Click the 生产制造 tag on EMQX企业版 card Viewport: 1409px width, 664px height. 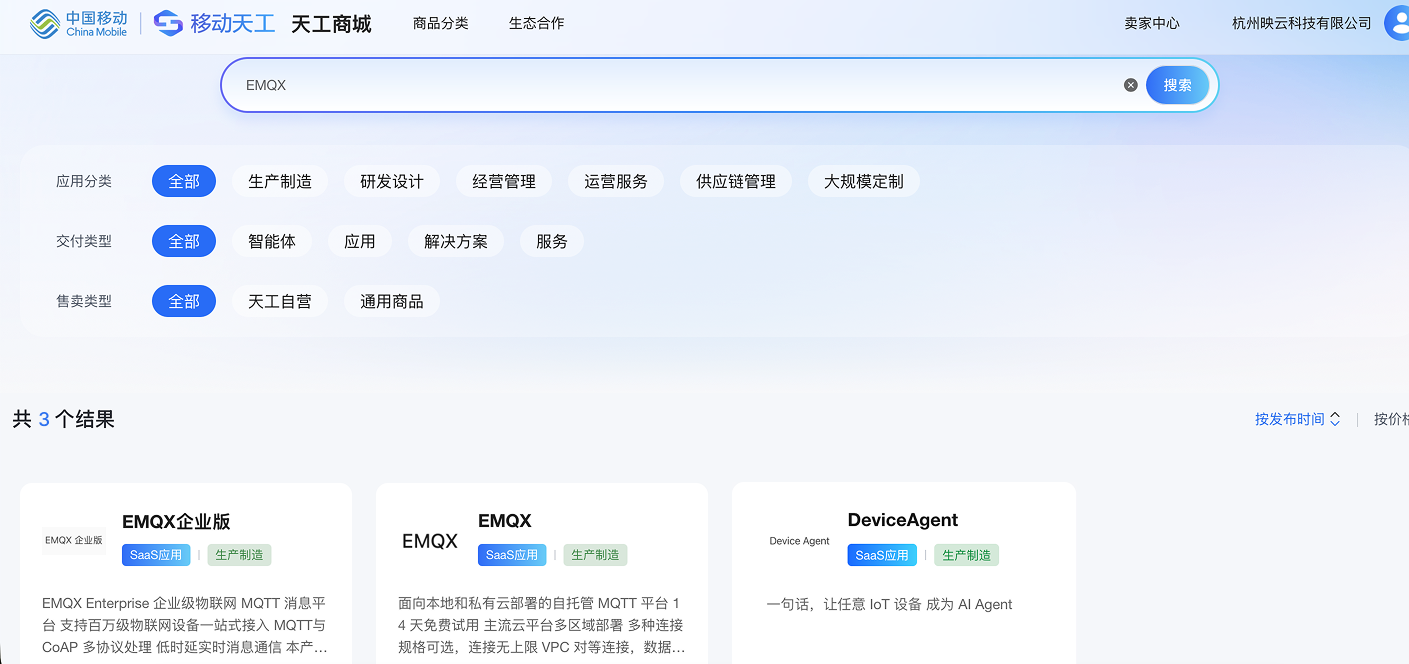240,555
